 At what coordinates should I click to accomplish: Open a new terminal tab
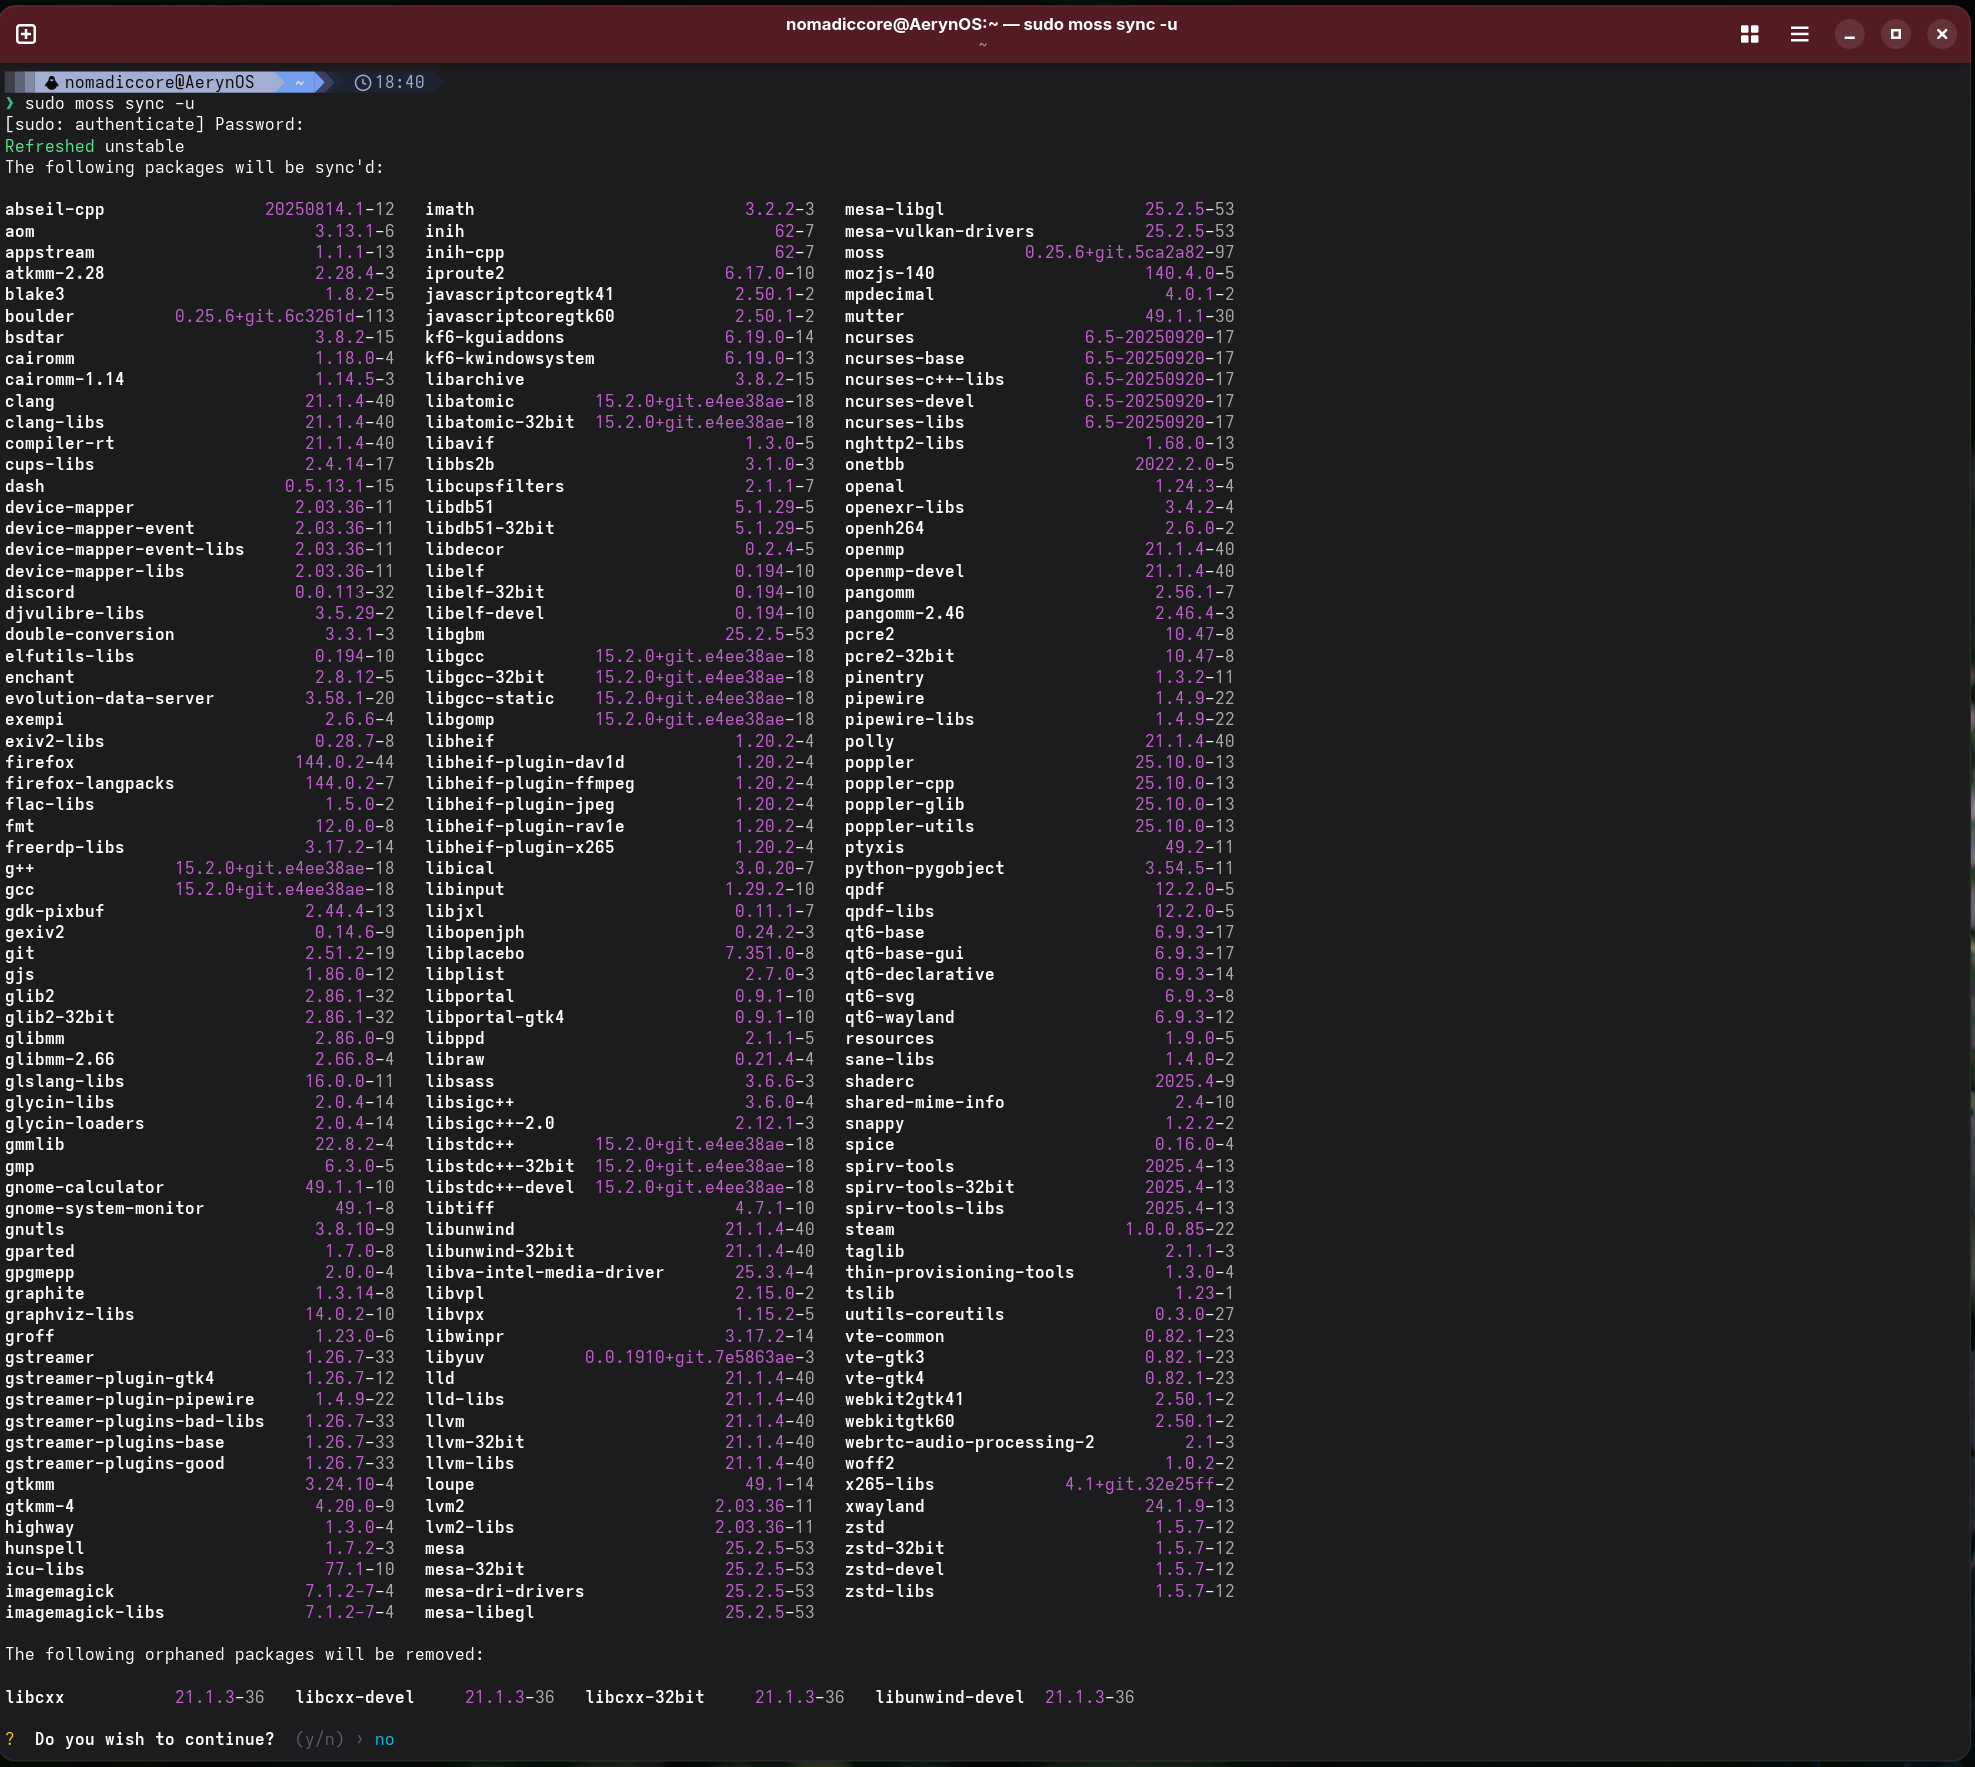pos(26,34)
